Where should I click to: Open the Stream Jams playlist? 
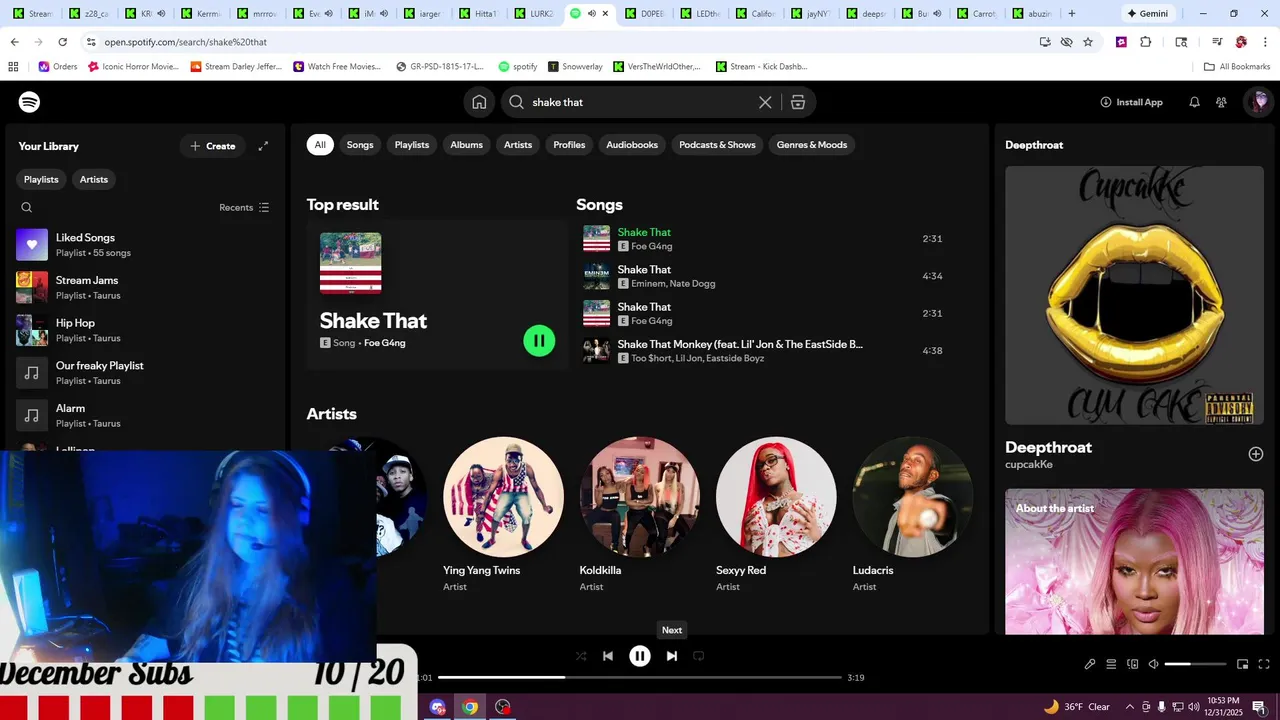point(143,287)
